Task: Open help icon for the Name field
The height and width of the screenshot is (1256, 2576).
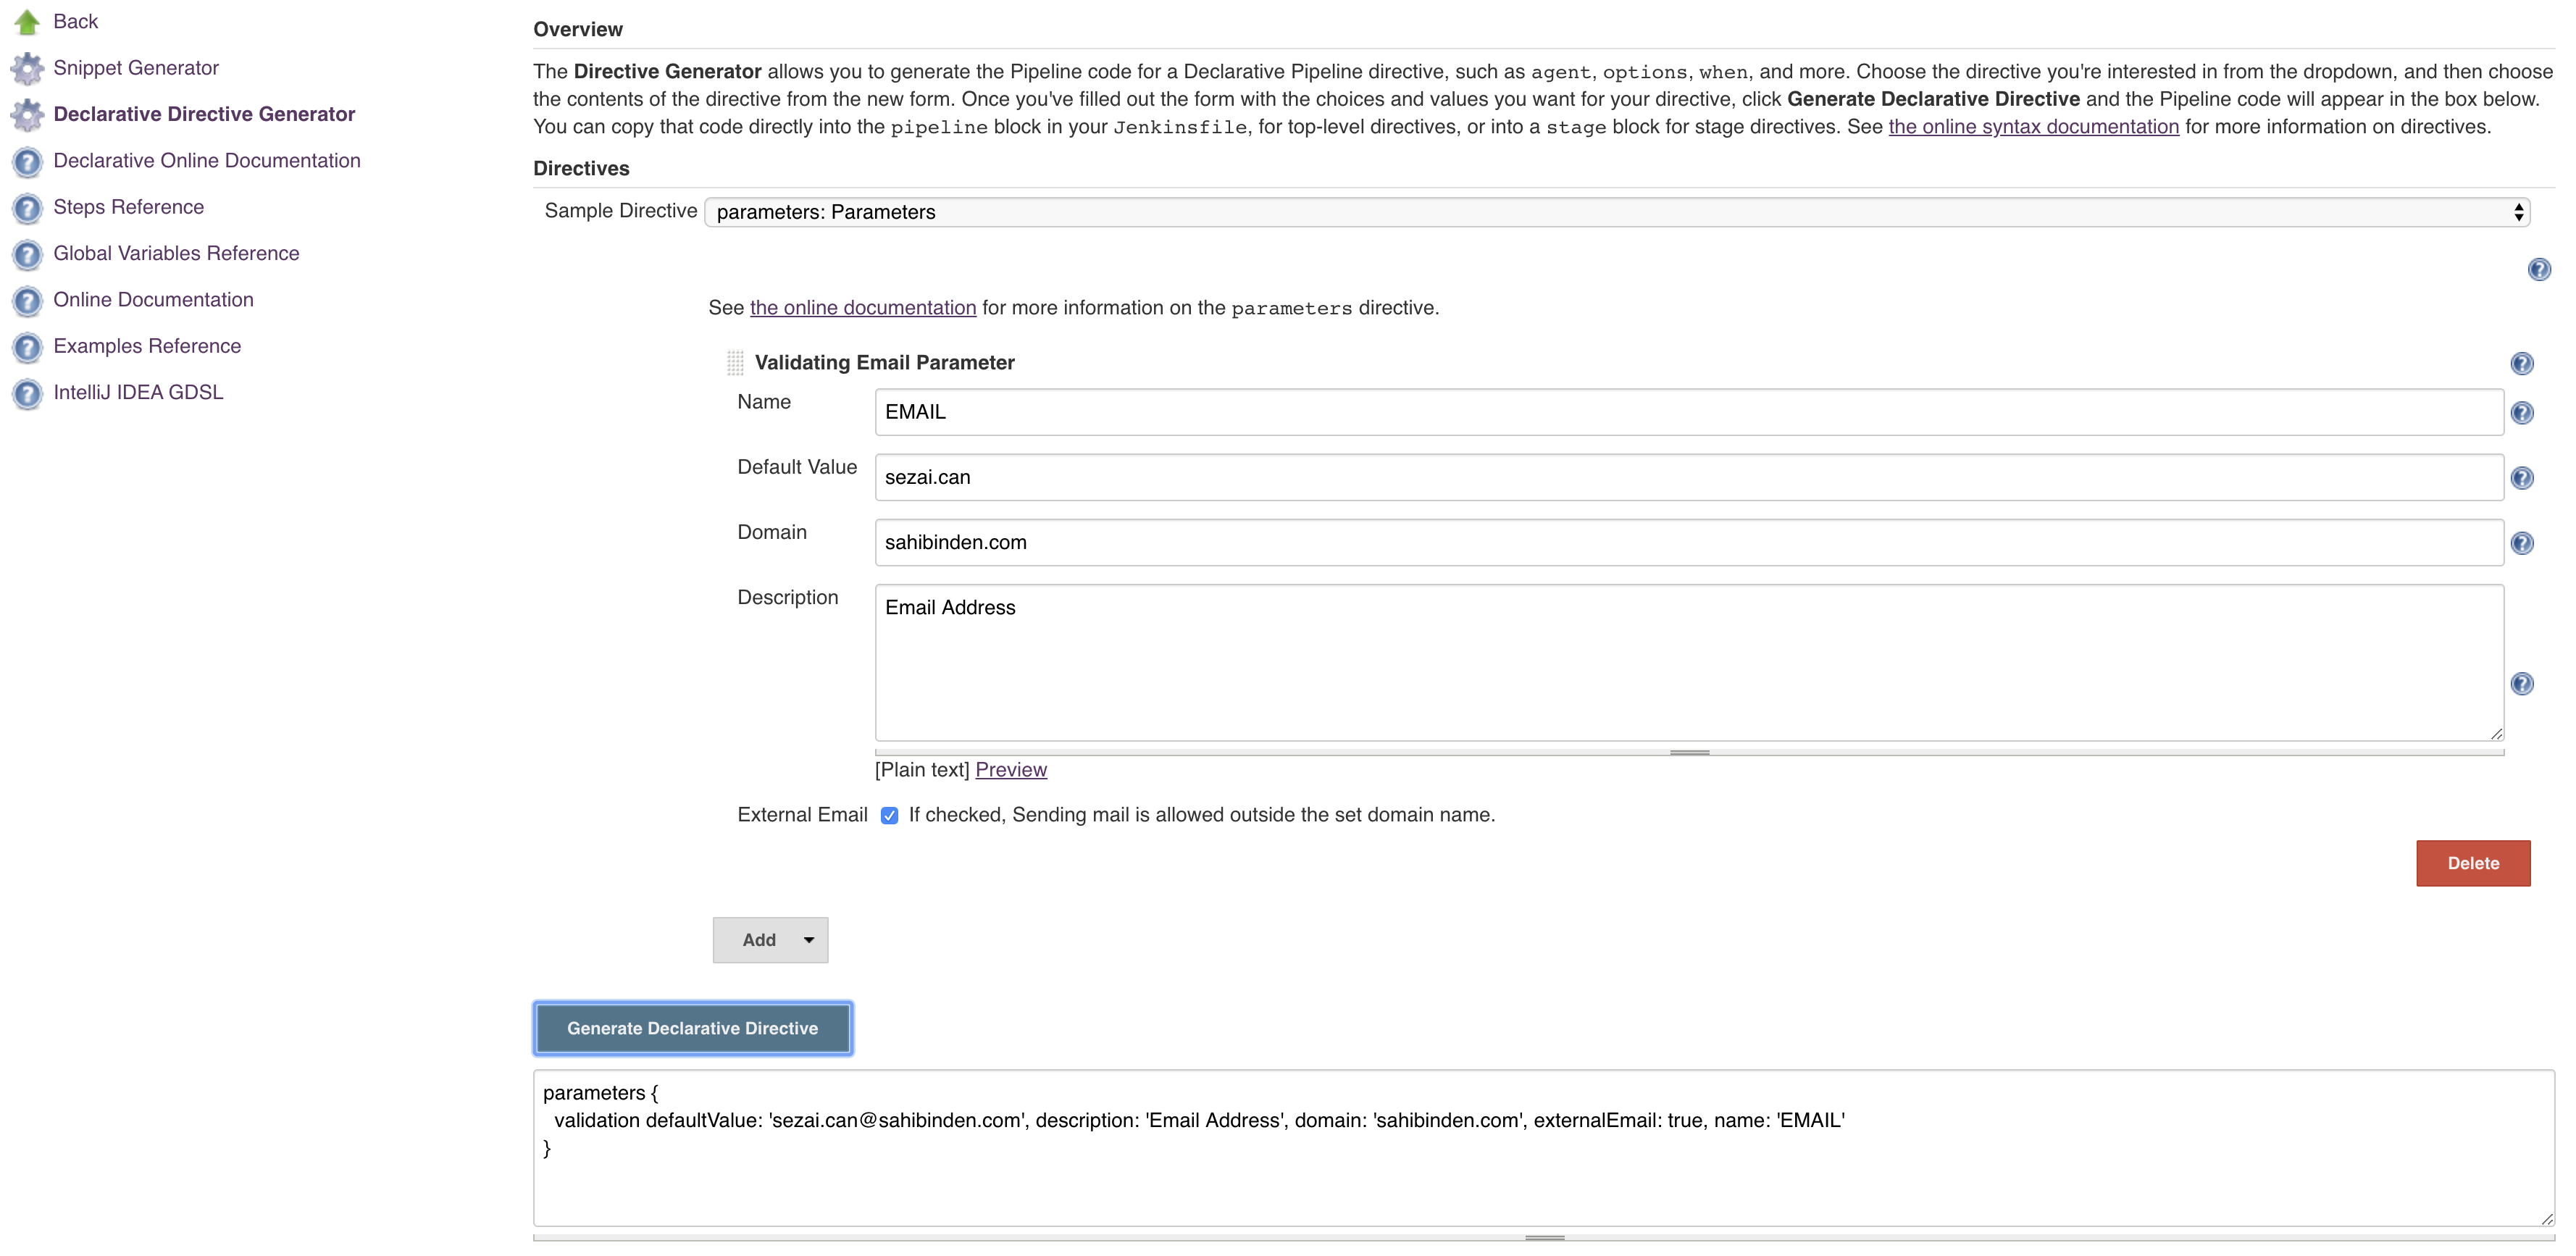Action: tap(2522, 412)
